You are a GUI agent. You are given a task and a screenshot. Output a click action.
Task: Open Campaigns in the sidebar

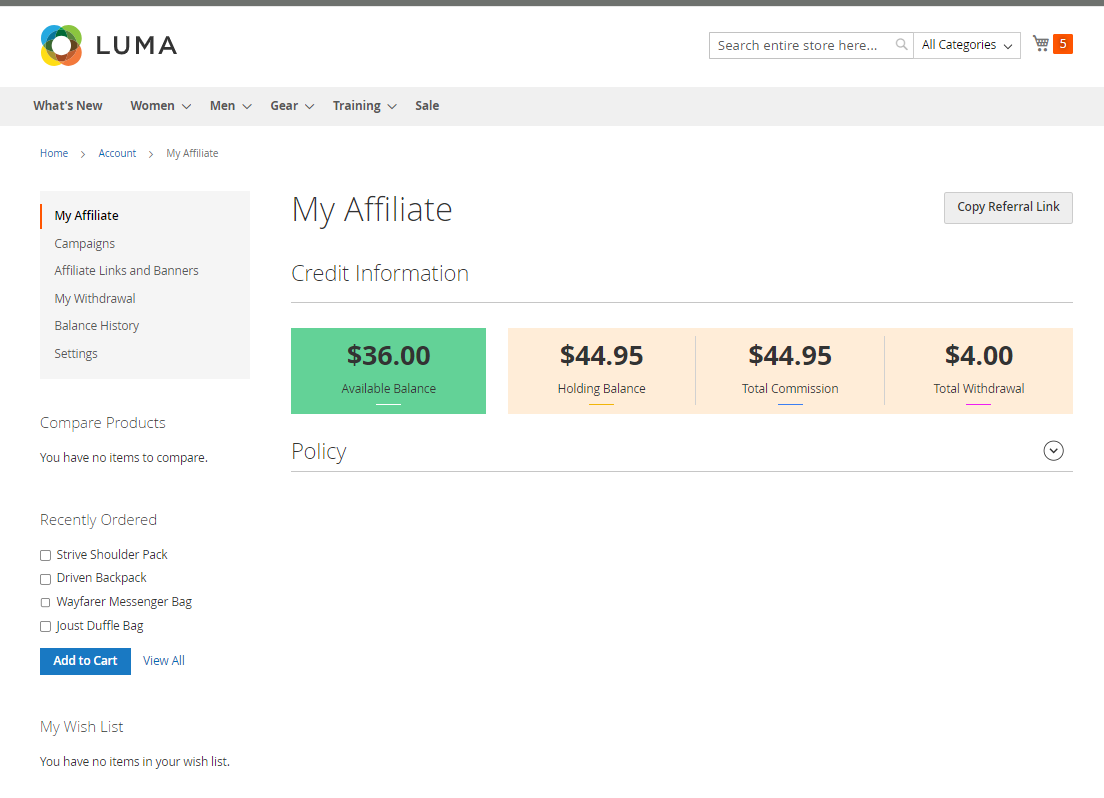point(85,244)
